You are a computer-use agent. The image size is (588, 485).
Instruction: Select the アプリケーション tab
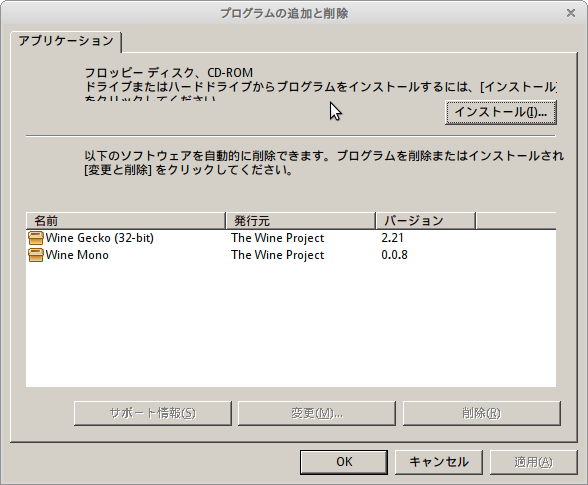tap(66, 41)
